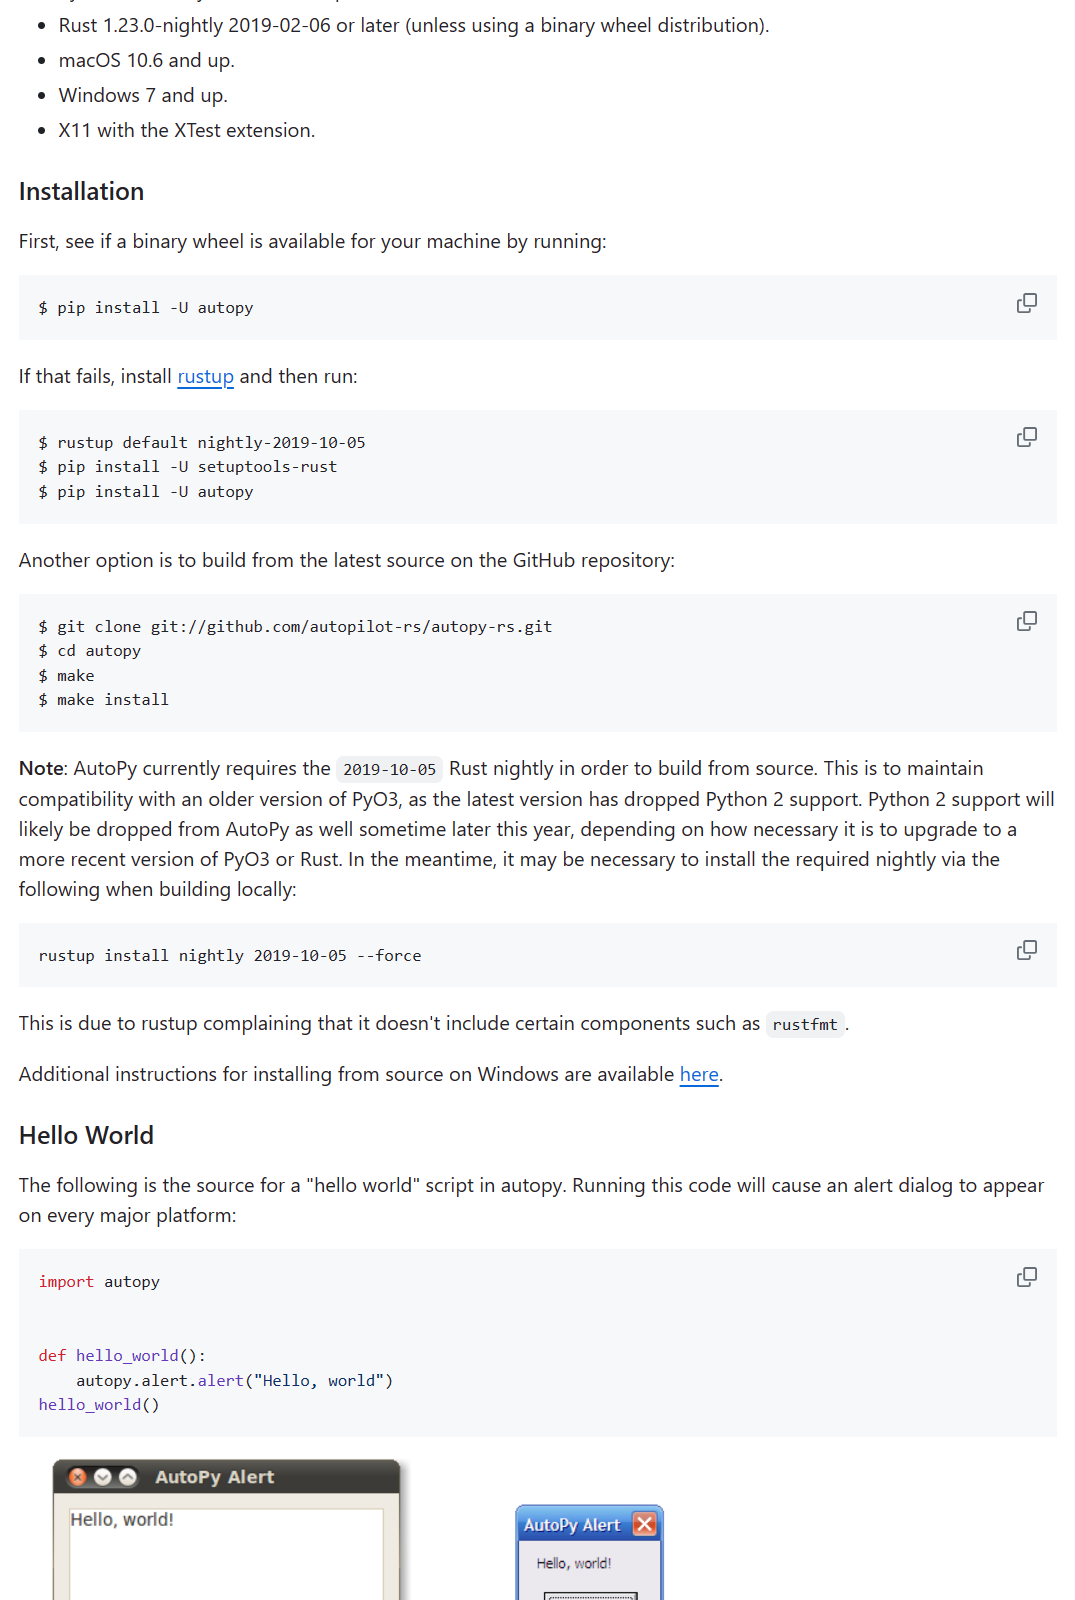Click the inline 2019-10-05 code snippet
Image resolution: width=1075 pixels, height=1600 pixels.
coord(389,769)
